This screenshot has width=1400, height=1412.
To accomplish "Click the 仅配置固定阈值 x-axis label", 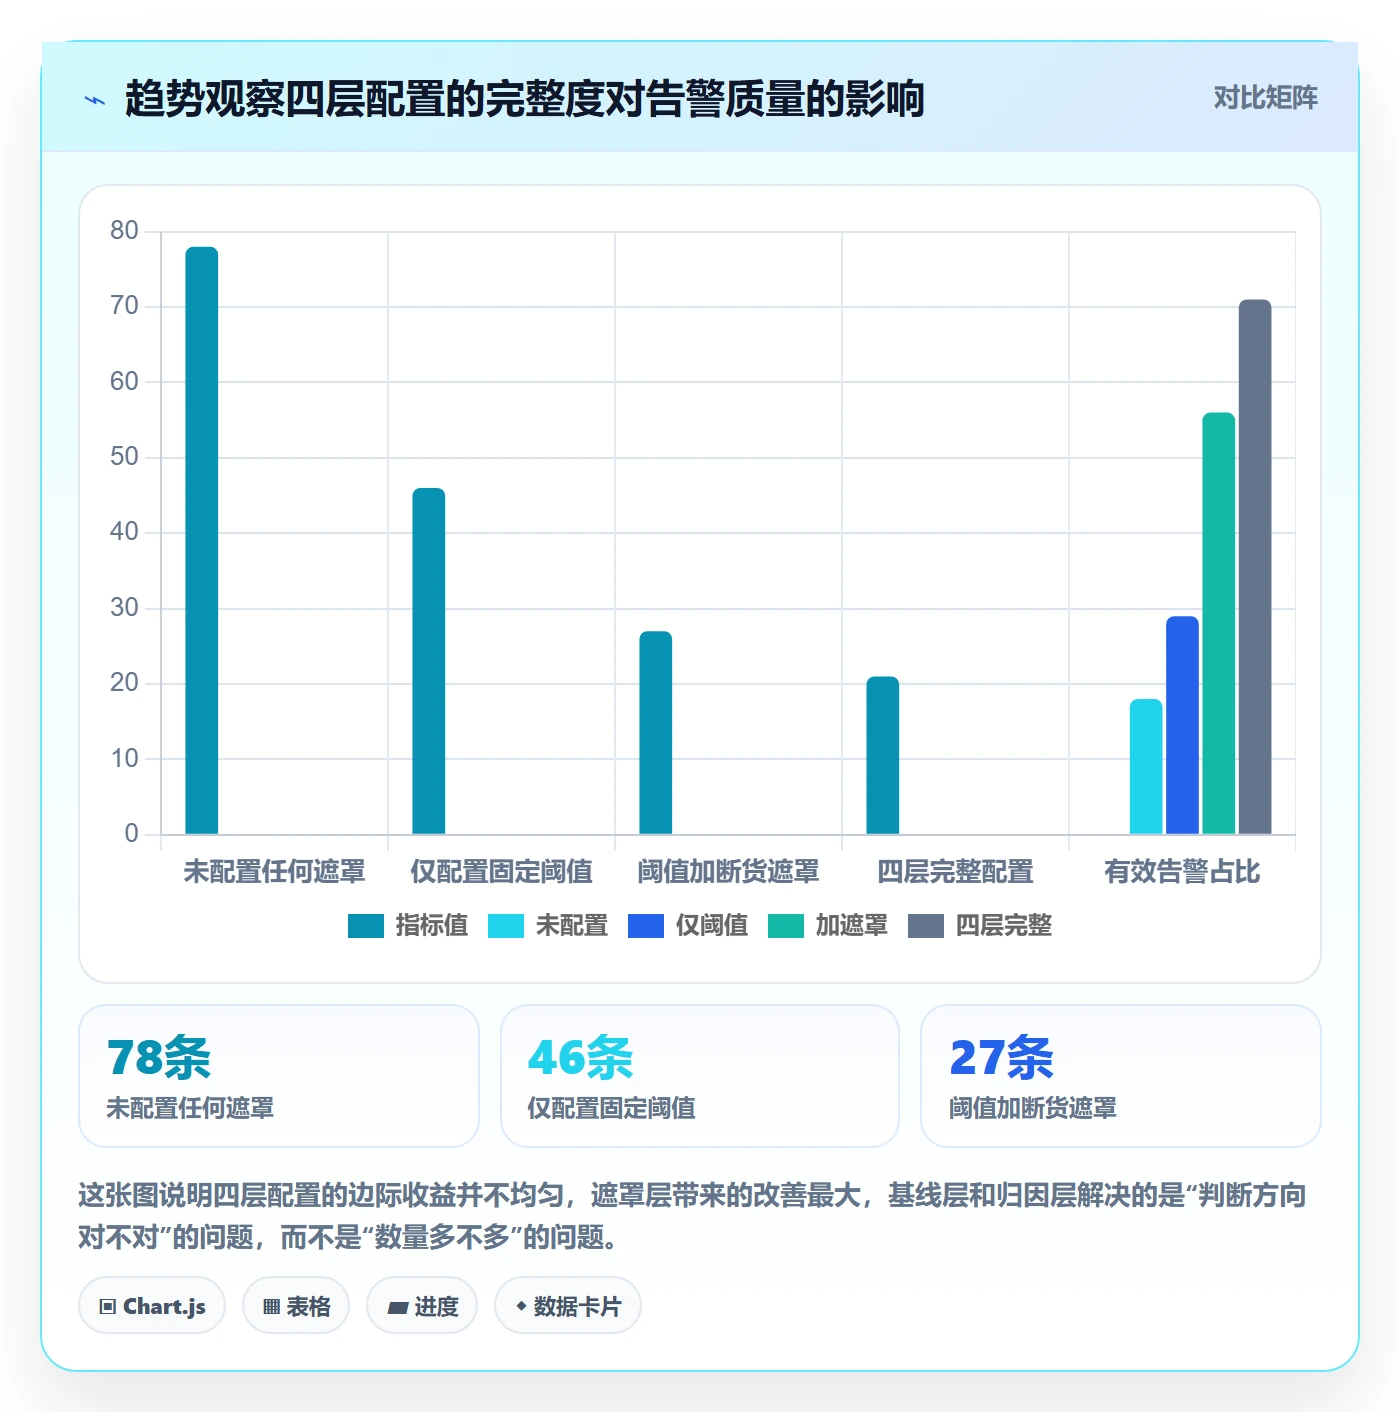I will (x=501, y=872).
